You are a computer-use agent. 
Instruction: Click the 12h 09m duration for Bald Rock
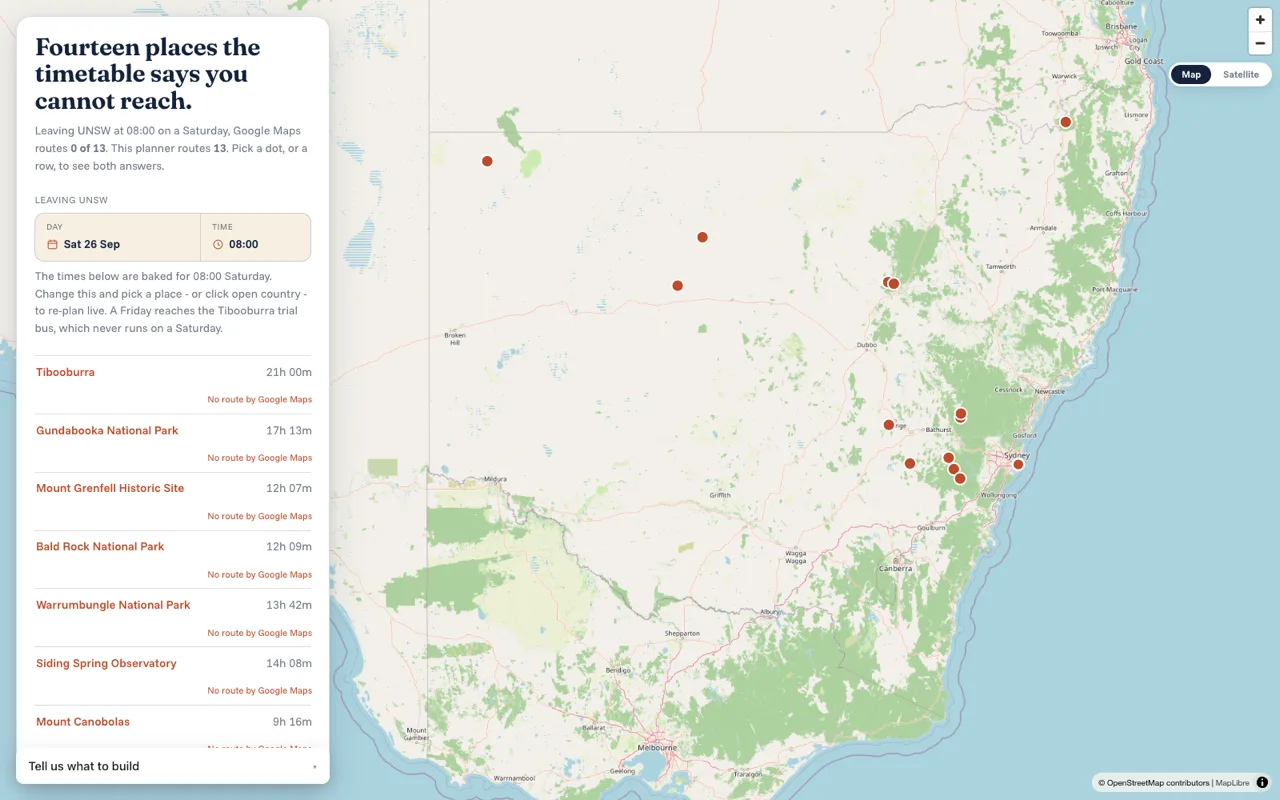289,546
